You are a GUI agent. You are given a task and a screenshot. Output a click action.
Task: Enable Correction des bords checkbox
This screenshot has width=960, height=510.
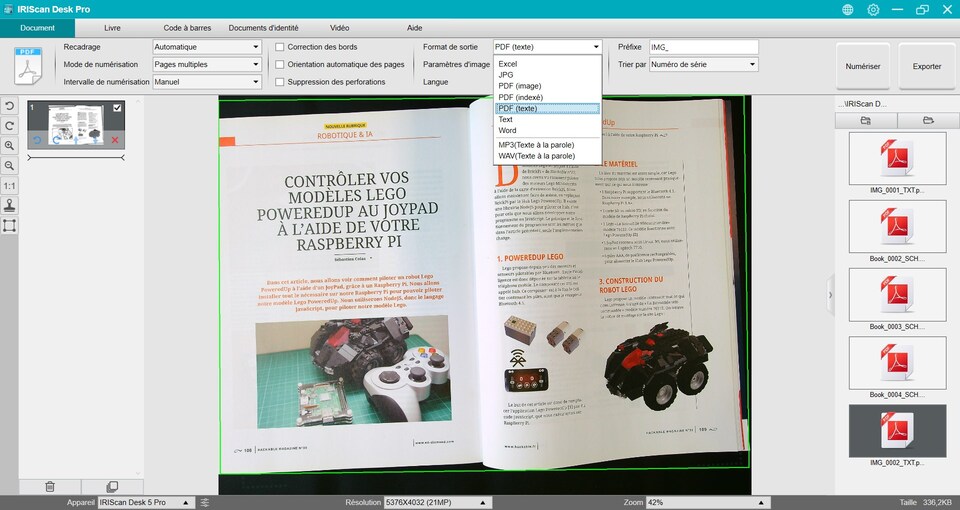coord(279,47)
